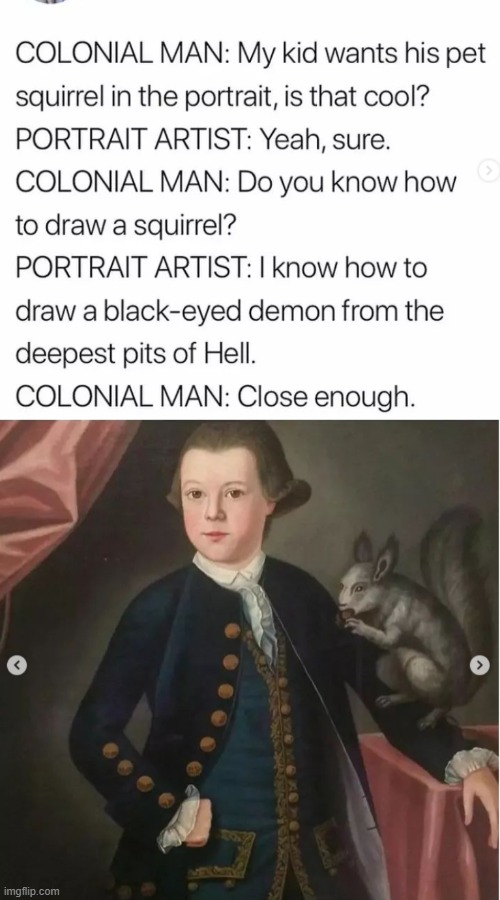
Task: Click the first line mentioning "his pet"
Action: point(251,54)
